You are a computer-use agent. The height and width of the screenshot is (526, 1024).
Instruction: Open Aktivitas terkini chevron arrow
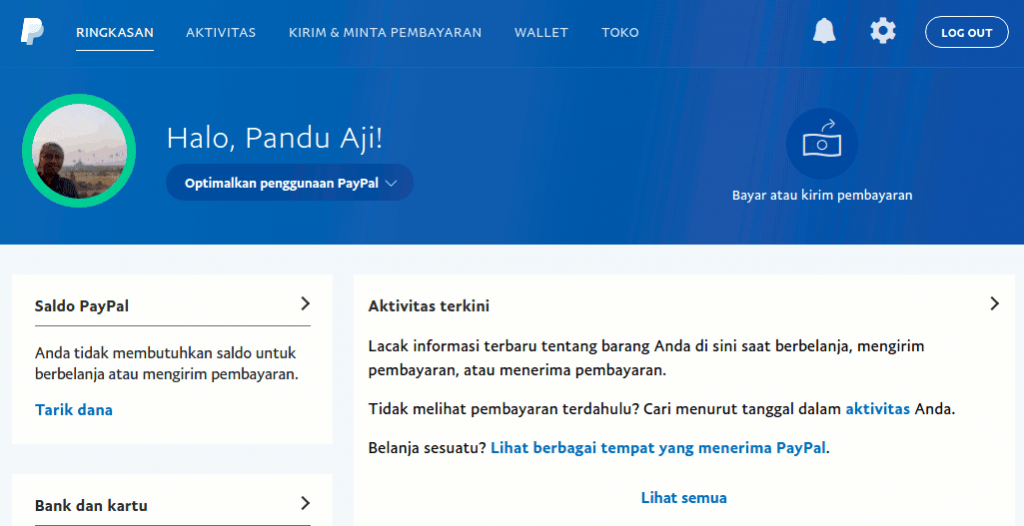point(995,303)
